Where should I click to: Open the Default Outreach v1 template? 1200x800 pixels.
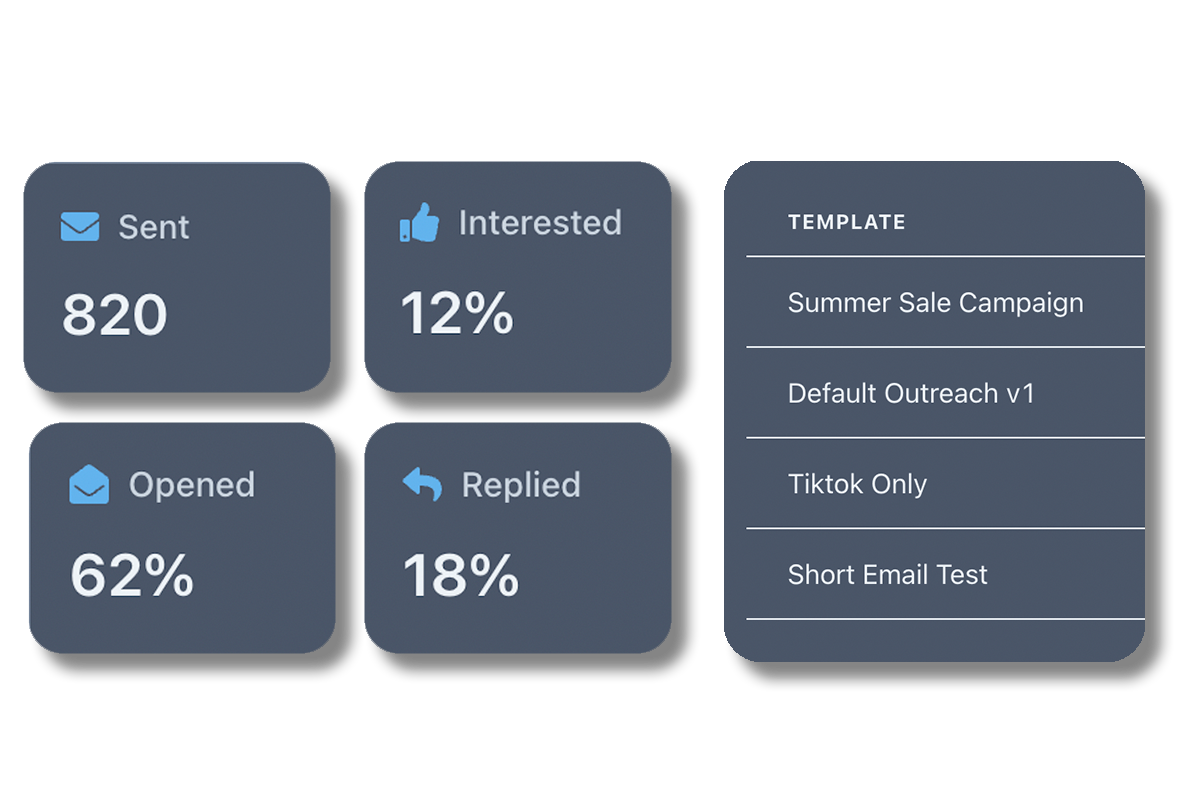tap(911, 393)
